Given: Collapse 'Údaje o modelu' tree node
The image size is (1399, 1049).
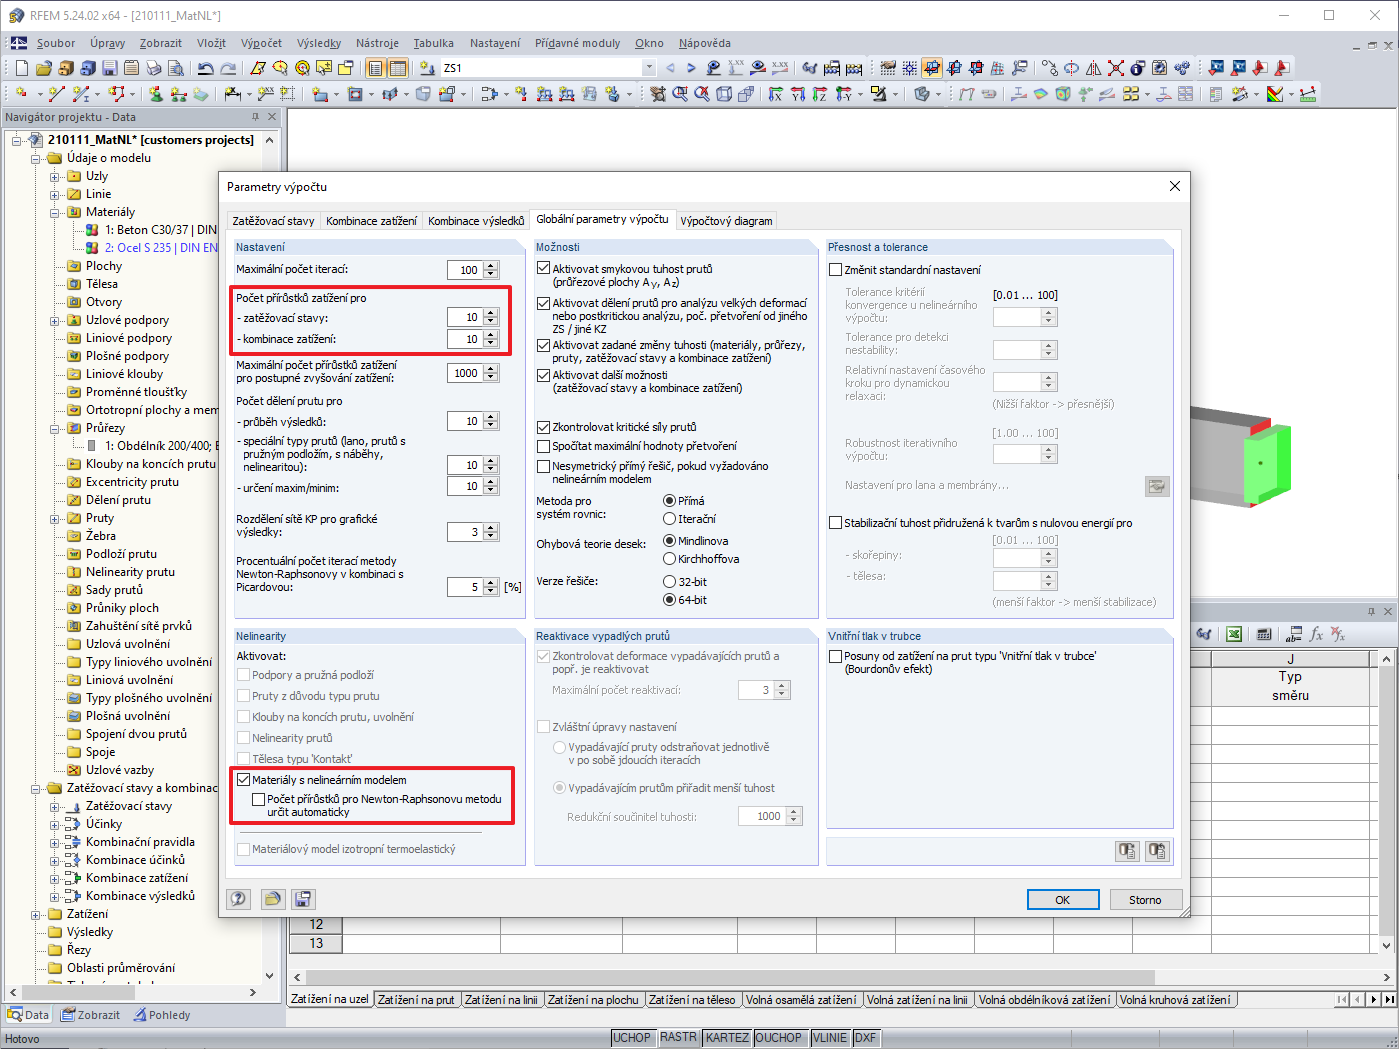Looking at the screenshot, I should pos(36,158).
